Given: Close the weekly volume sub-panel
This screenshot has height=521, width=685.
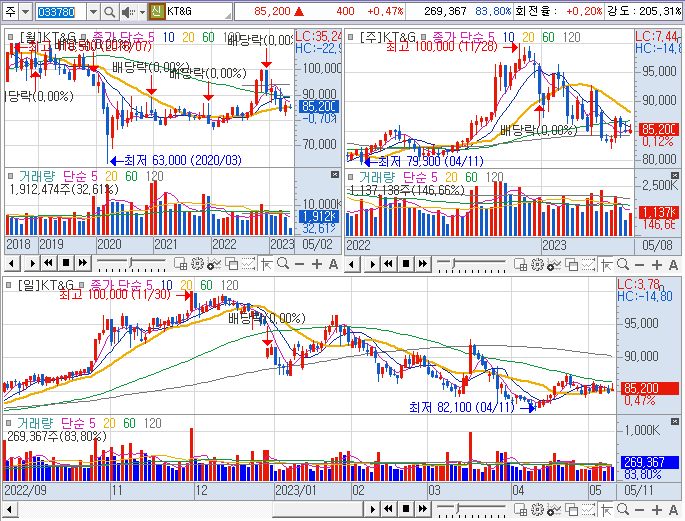Looking at the screenshot, I should [x=675, y=176].
